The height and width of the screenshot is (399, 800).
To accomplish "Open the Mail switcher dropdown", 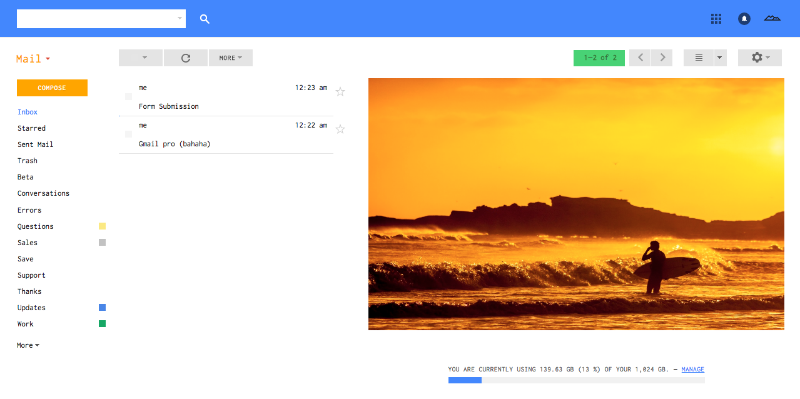I will tap(33, 59).
